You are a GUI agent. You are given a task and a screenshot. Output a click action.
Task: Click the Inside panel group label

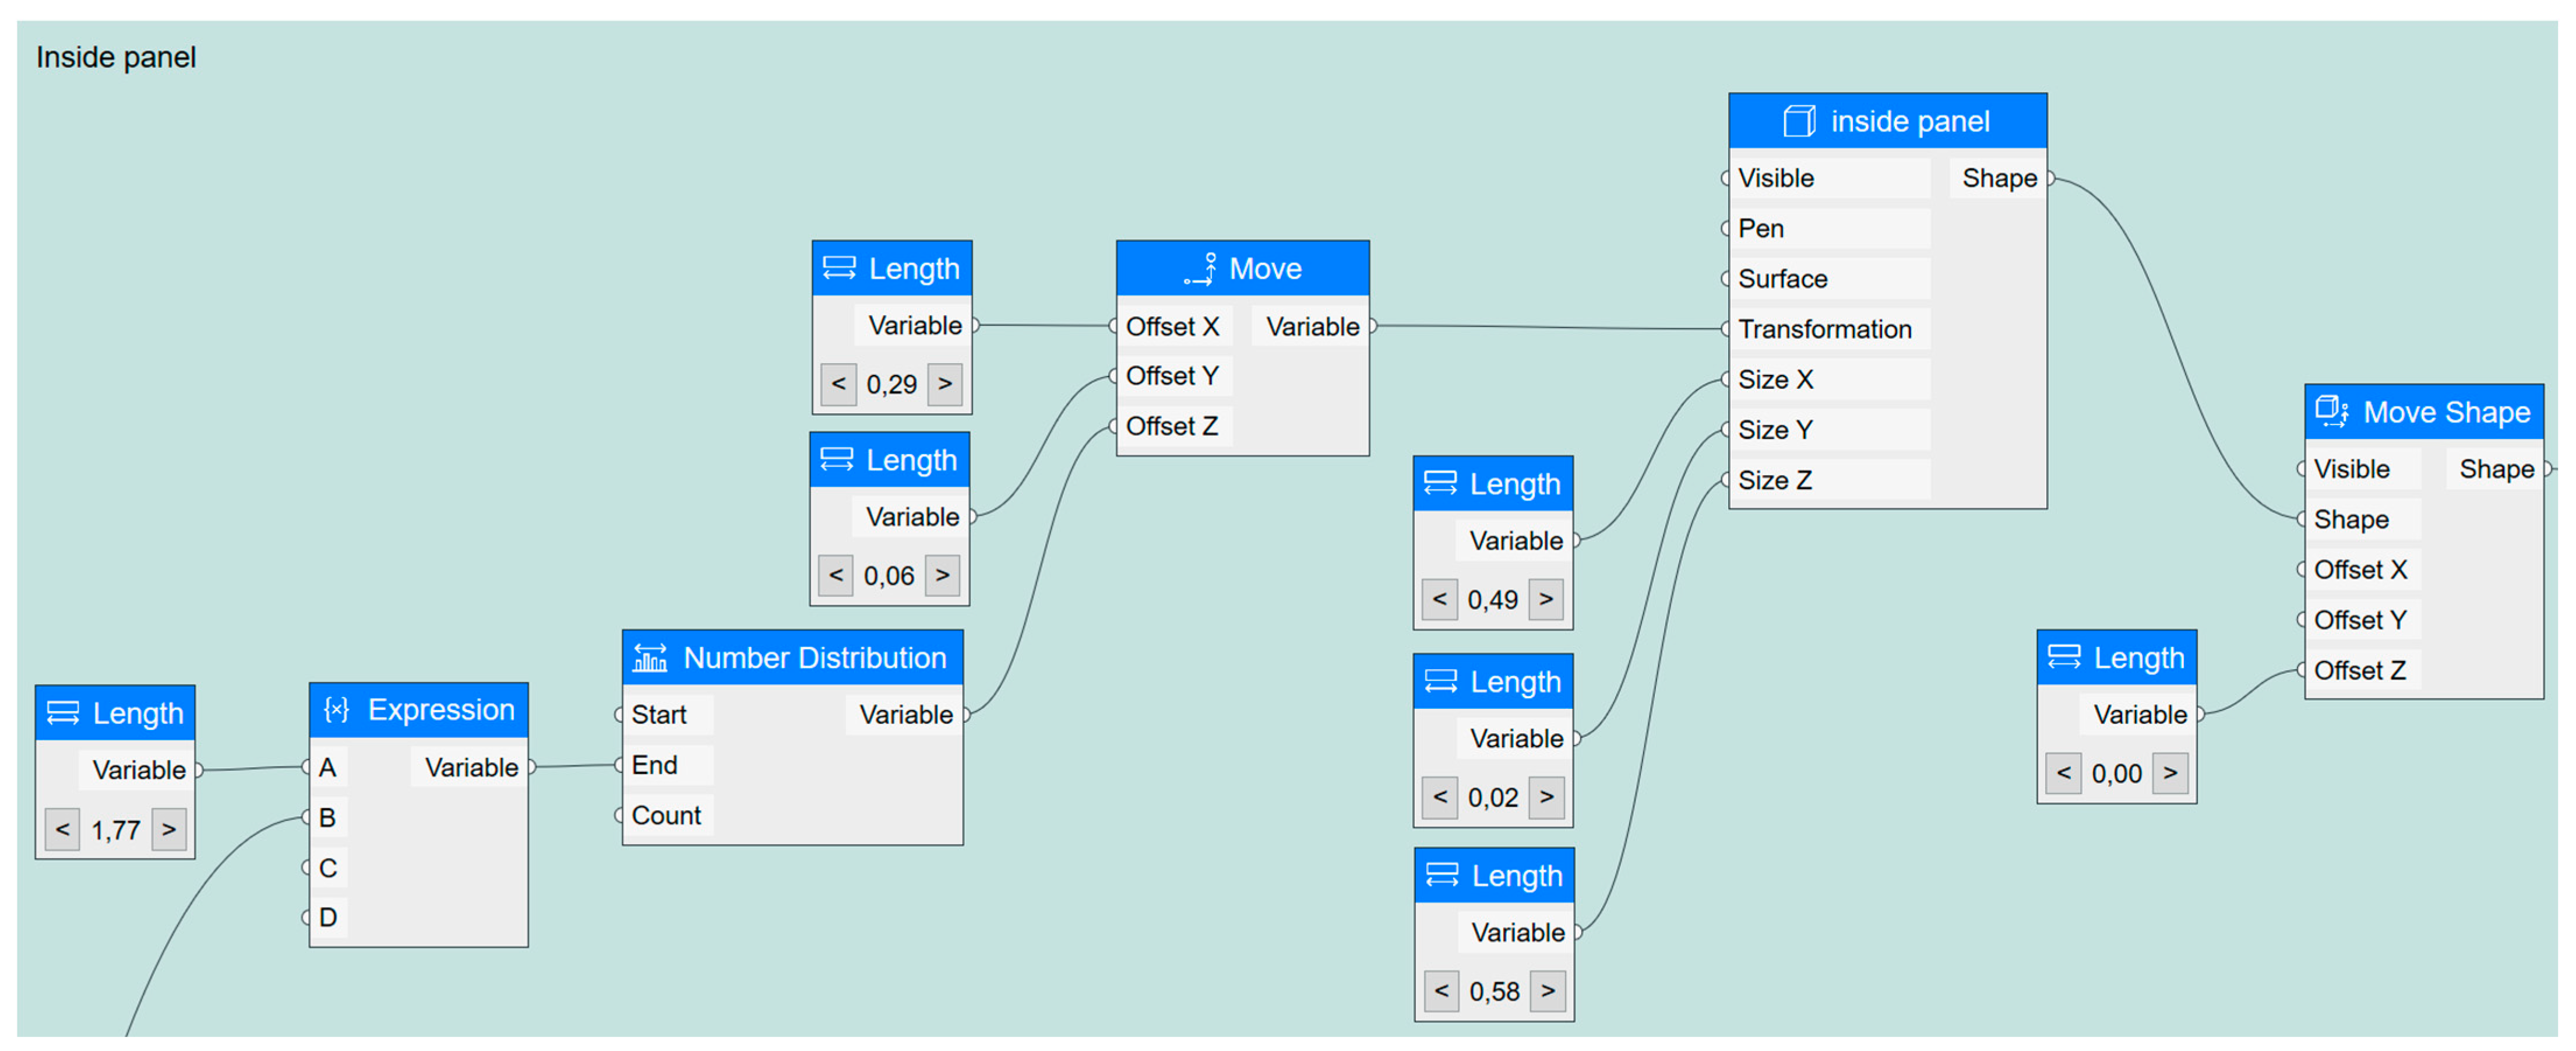pyautogui.click(x=116, y=57)
